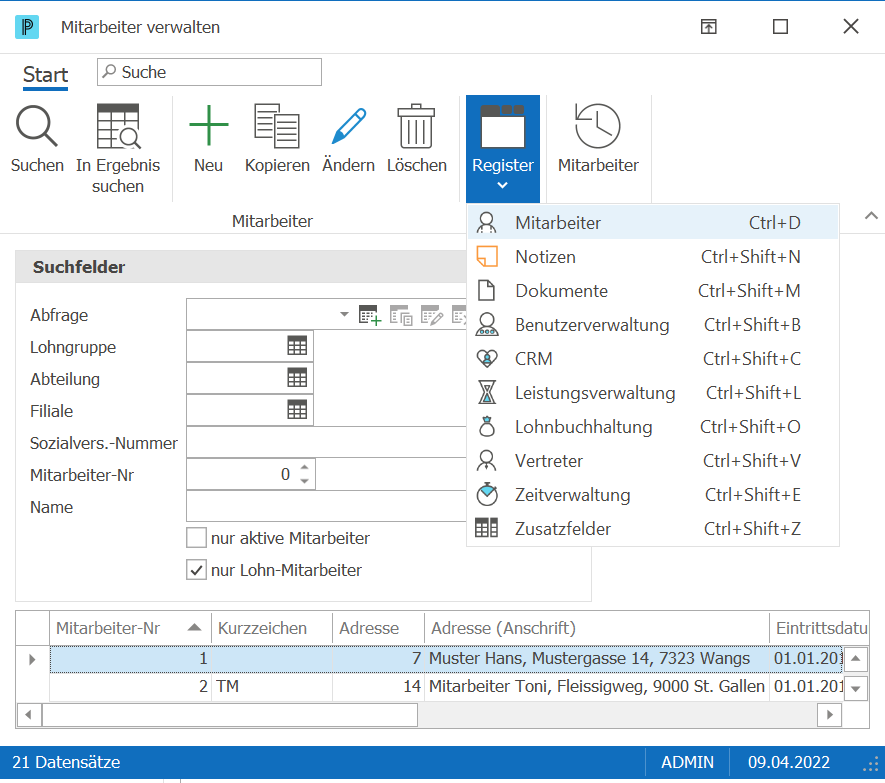
Task: Switch to the Start ribbon tab
Action: (45, 75)
